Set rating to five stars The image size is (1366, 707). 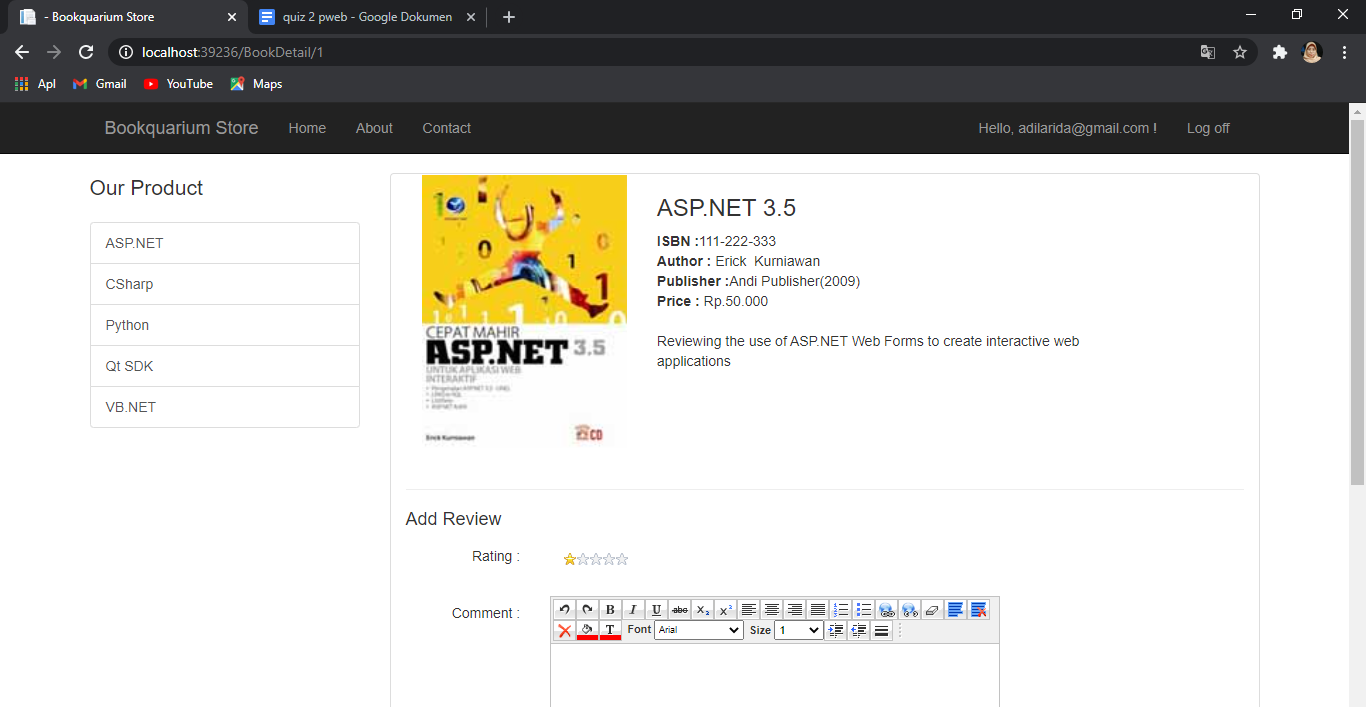coord(622,559)
